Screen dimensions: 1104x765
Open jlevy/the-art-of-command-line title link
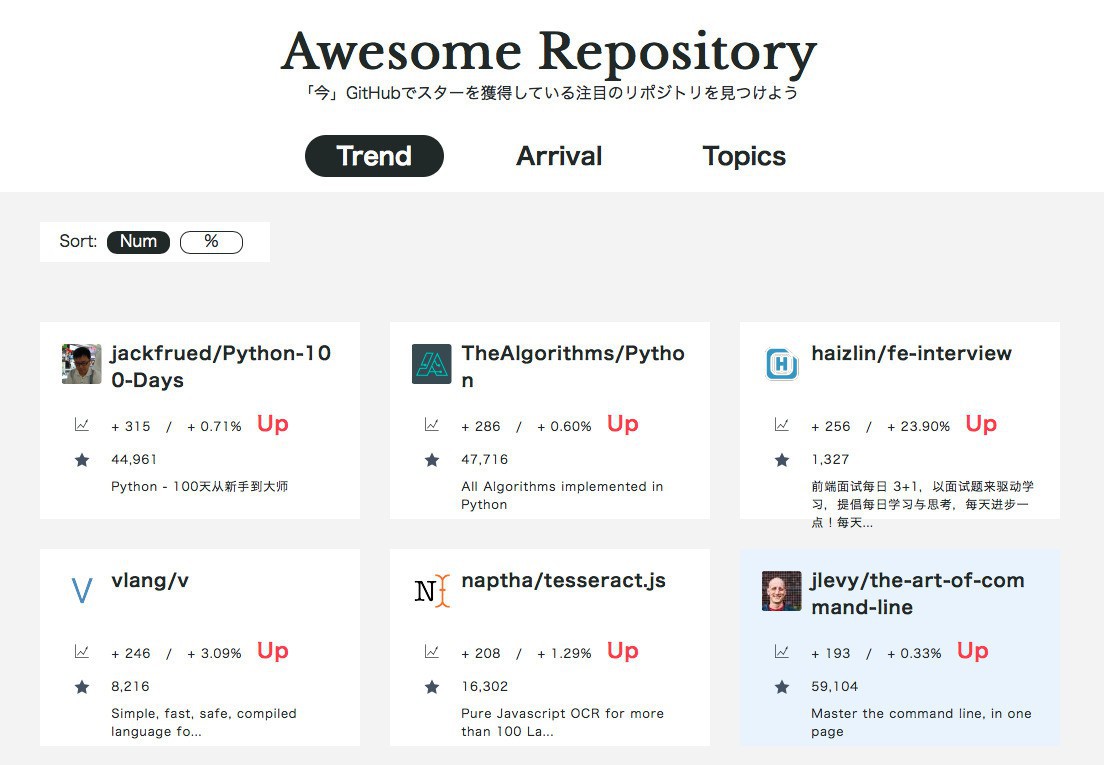917,593
